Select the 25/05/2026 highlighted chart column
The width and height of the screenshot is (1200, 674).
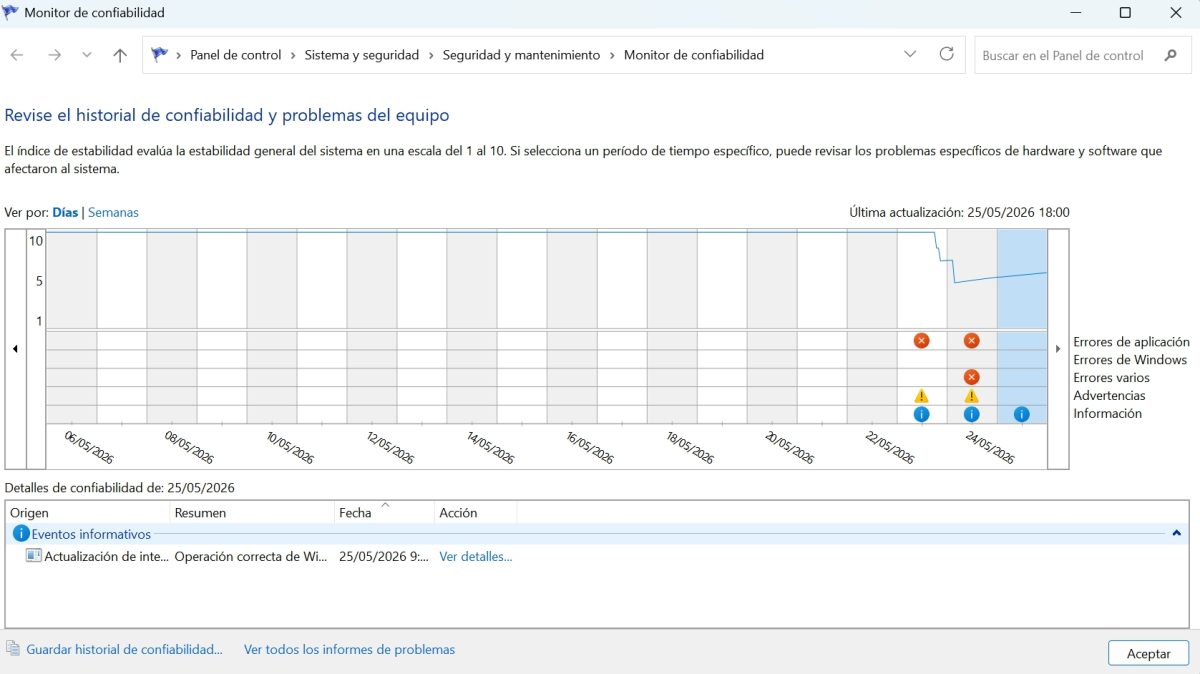click(1022, 325)
